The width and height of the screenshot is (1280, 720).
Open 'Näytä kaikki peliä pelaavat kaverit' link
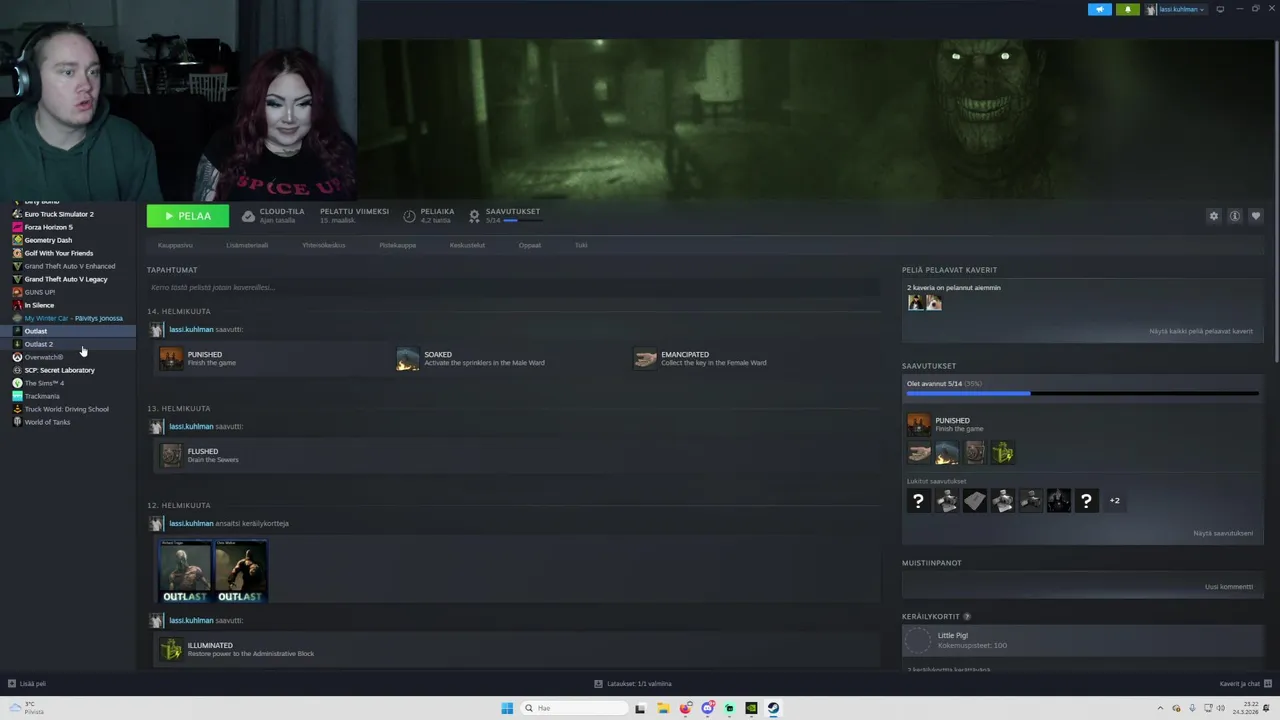(1201, 331)
